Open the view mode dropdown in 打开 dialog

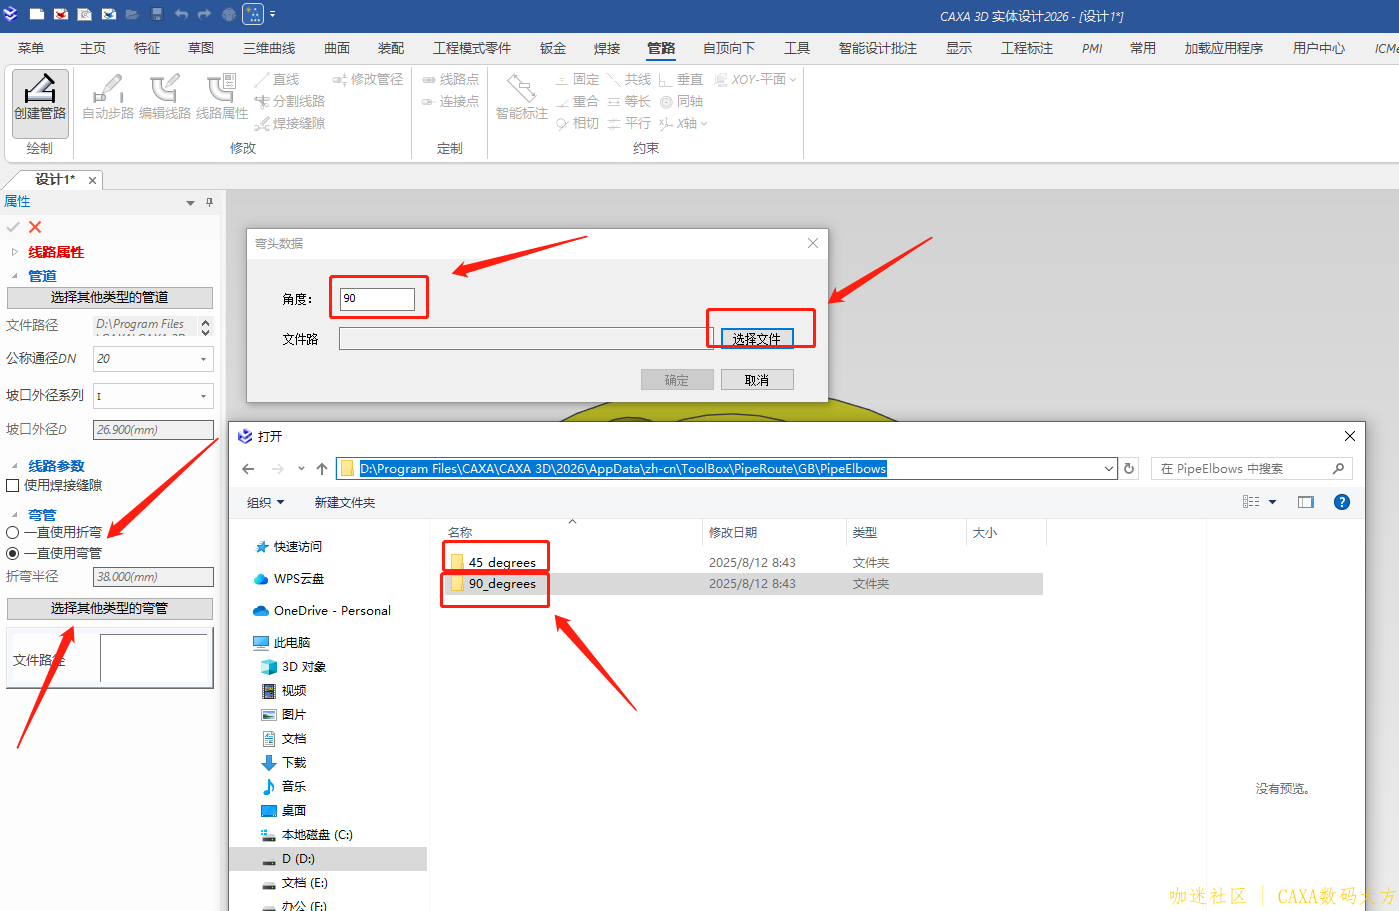coord(1273,502)
